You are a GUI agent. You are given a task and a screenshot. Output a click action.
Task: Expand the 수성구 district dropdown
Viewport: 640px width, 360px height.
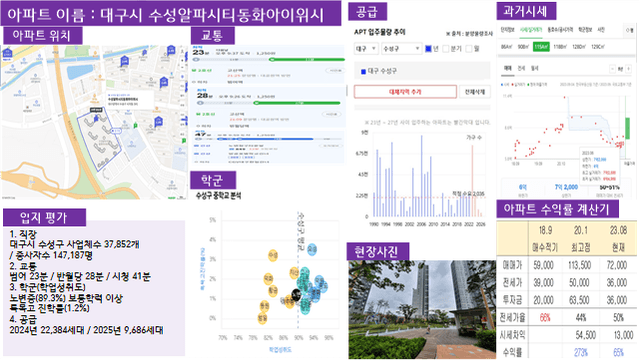401,49
